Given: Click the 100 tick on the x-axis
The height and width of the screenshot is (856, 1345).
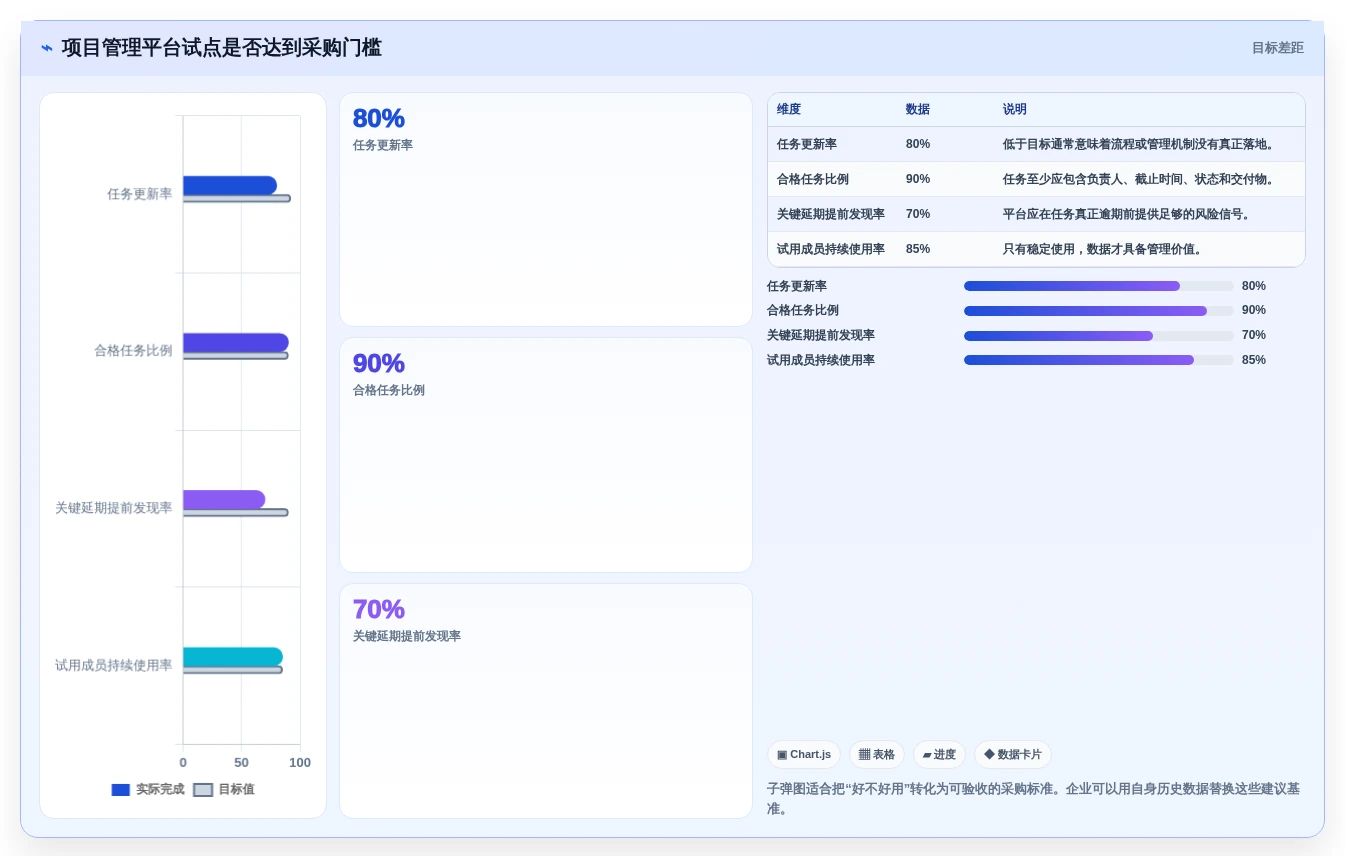Looking at the screenshot, I should pos(300,763).
